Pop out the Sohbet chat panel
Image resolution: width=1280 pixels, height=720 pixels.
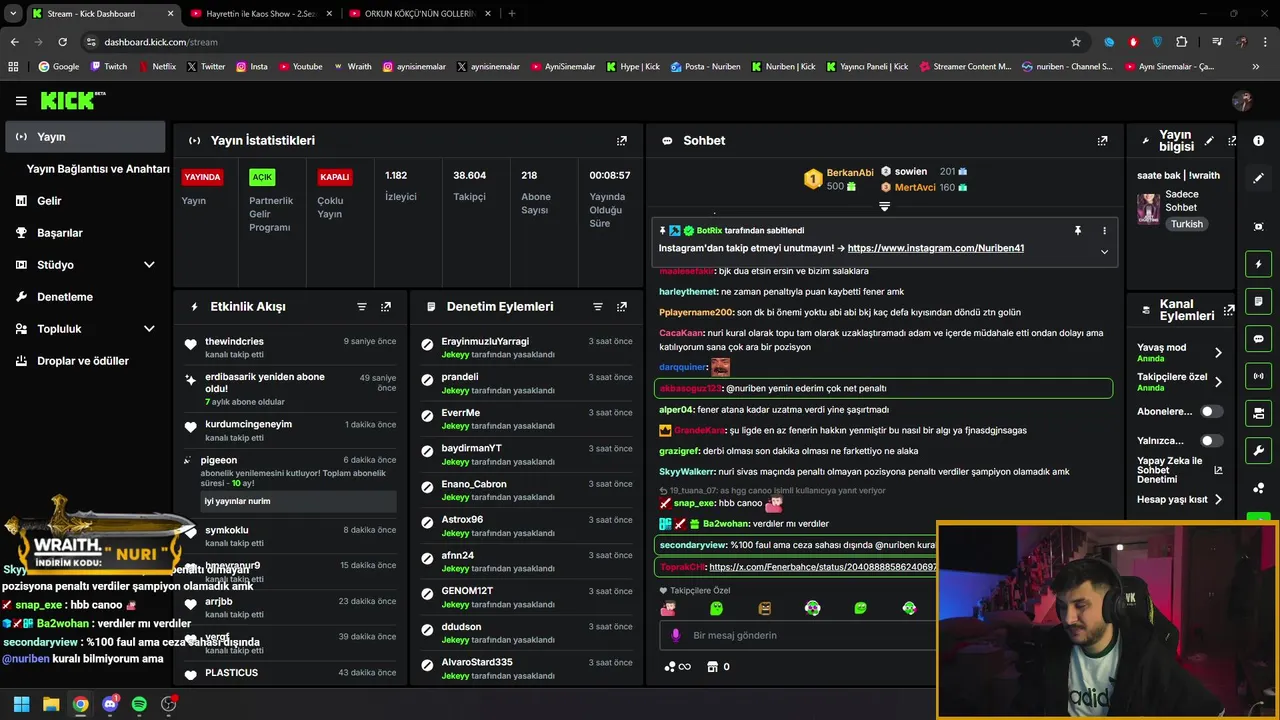[x=1102, y=141]
